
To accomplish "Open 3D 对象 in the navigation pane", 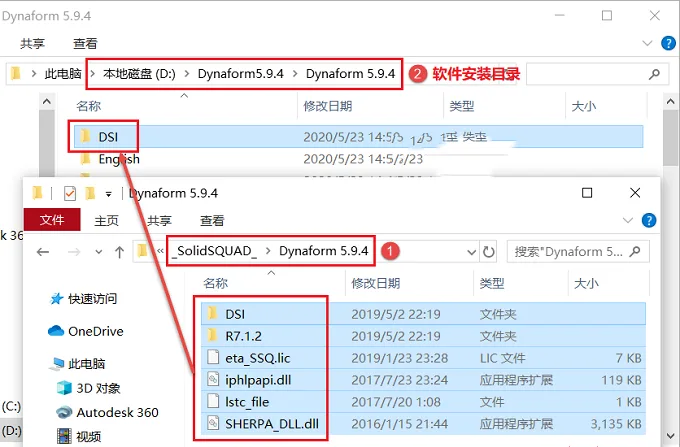I will 89,388.
